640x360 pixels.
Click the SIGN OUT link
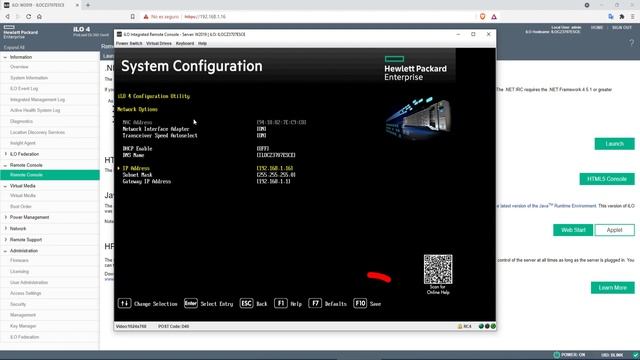click(x=622, y=27)
